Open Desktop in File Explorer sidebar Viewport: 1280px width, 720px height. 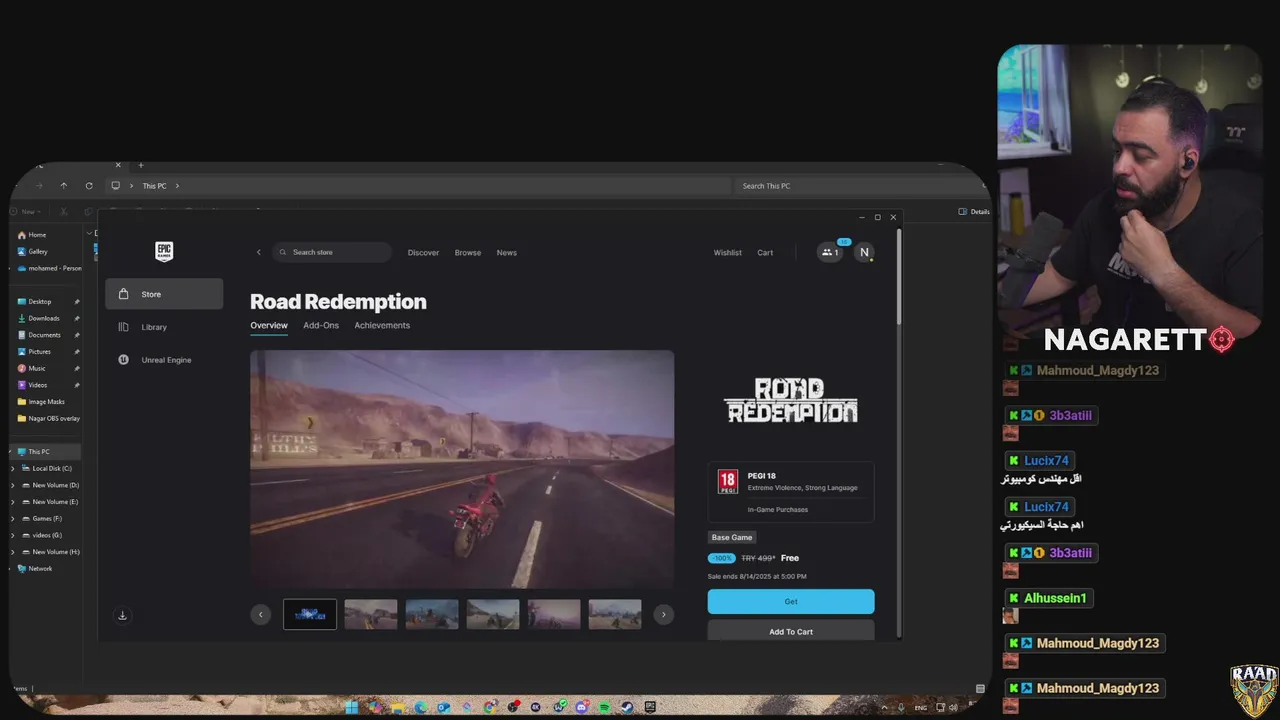tap(34, 302)
